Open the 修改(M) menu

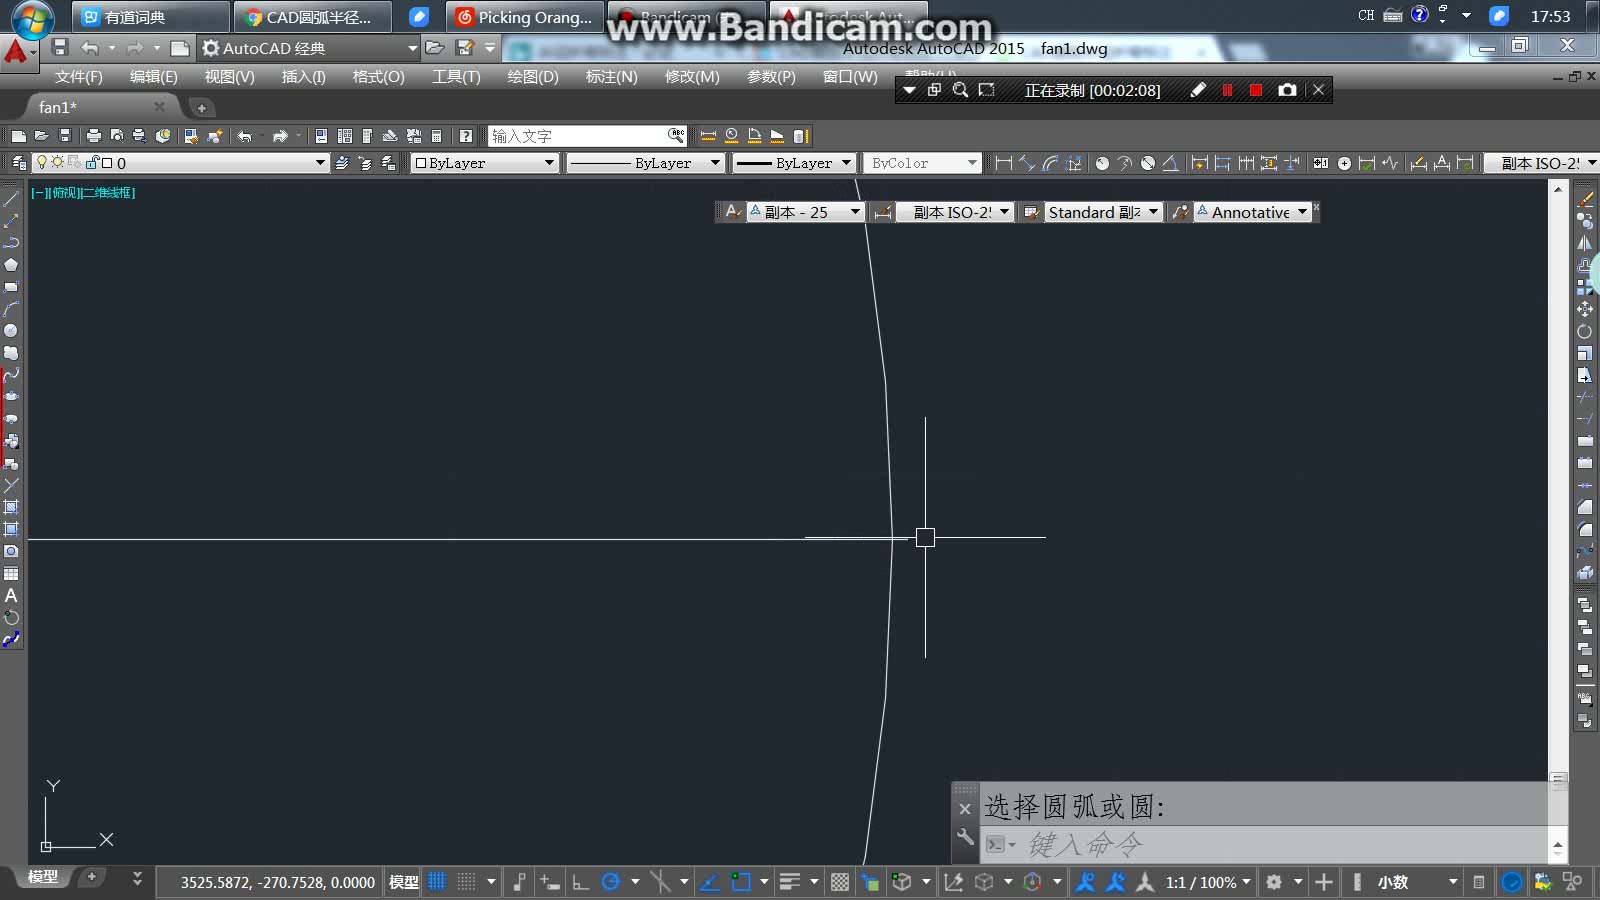point(692,77)
